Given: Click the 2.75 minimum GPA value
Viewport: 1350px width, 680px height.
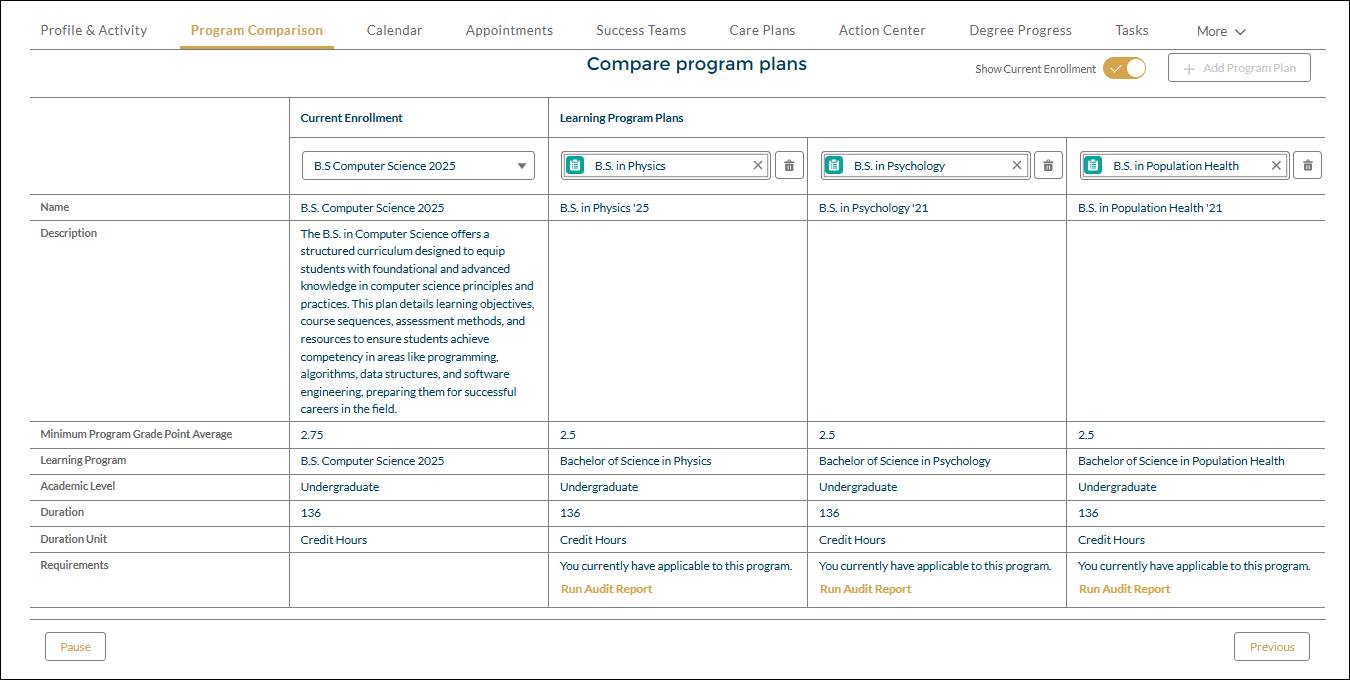Looking at the screenshot, I should click(x=312, y=435).
